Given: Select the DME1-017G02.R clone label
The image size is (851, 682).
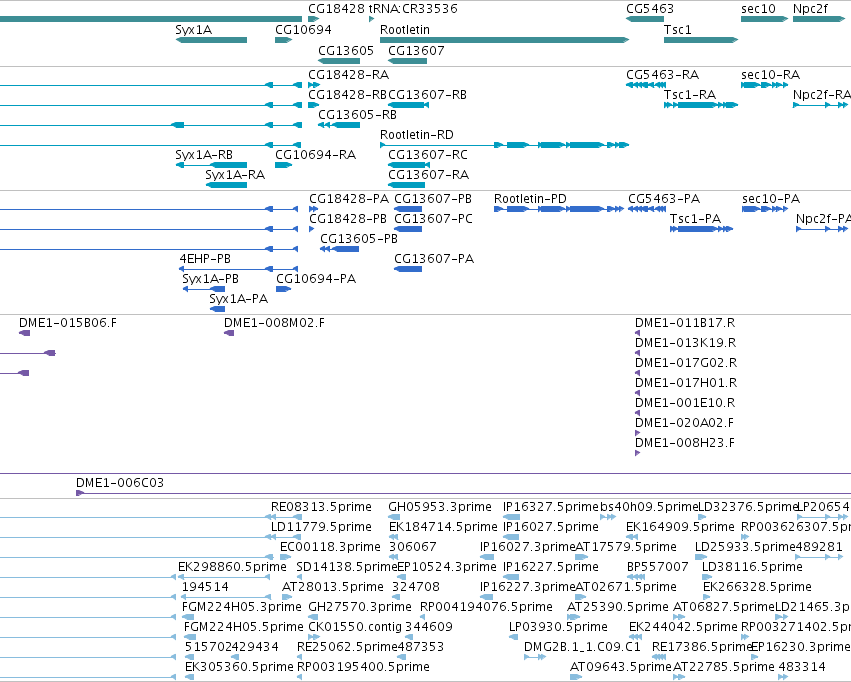Looking at the screenshot, I should pyautogui.click(x=687, y=364).
